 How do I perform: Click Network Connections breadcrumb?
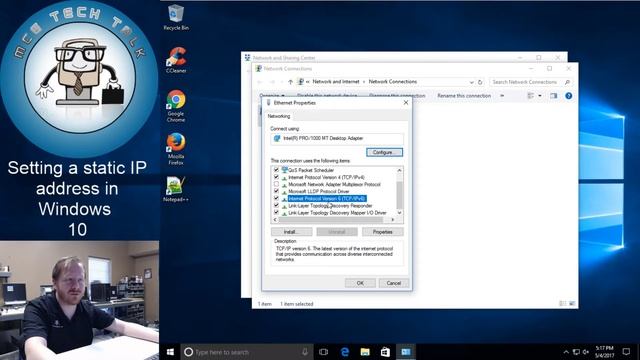393,82
